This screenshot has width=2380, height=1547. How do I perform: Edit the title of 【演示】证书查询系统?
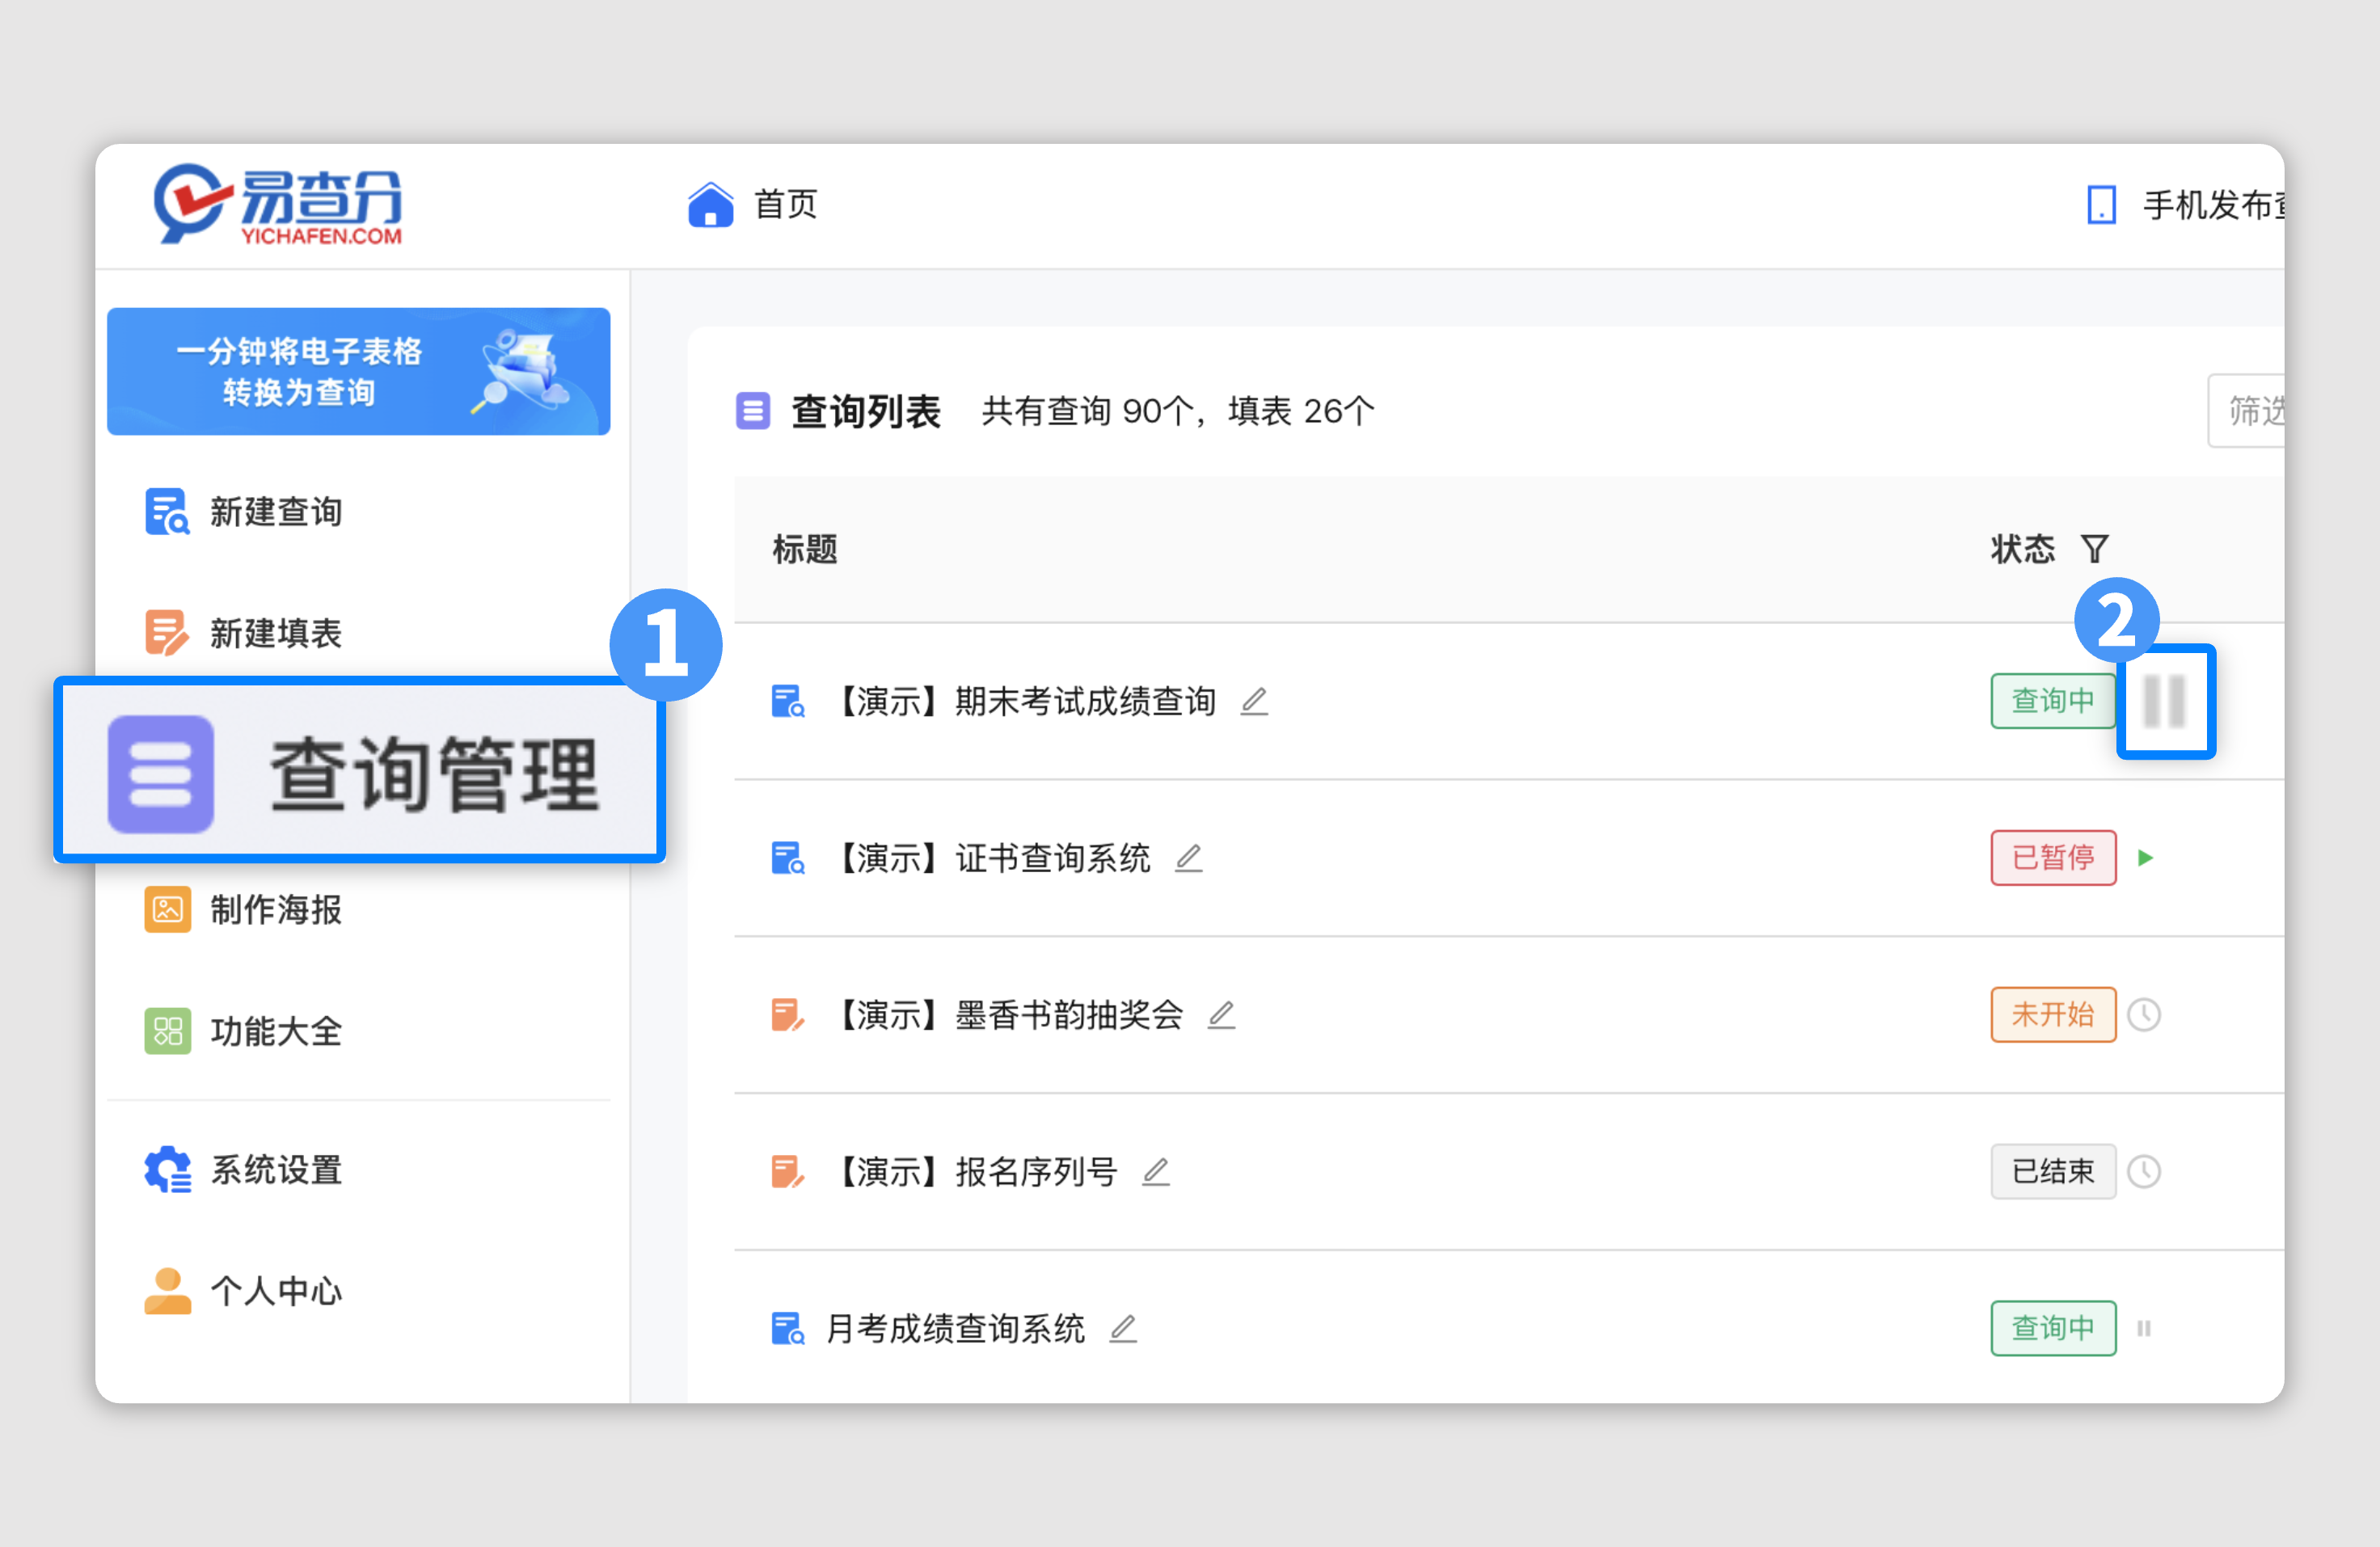[x=1188, y=858]
